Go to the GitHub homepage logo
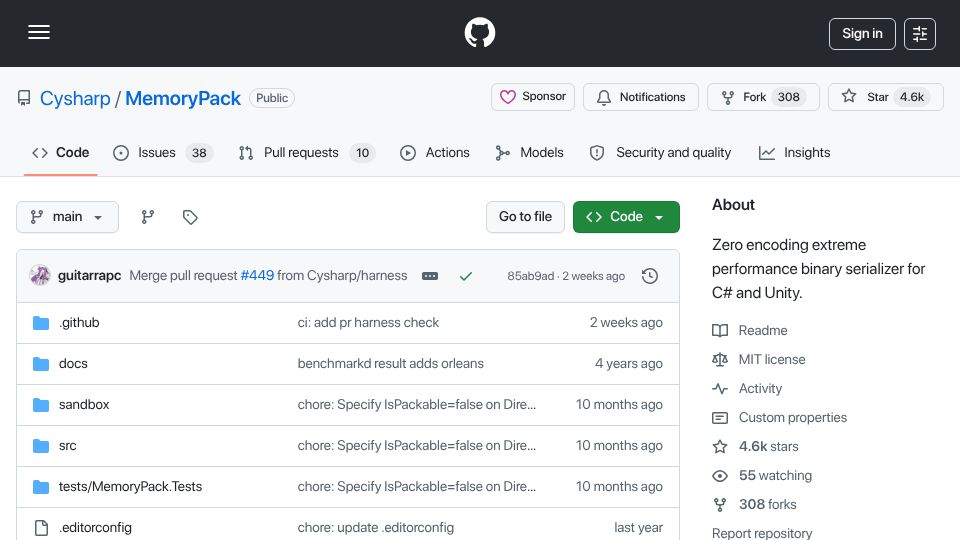The width and height of the screenshot is (960, 540). pyautogui.click(x=479, y=32)
